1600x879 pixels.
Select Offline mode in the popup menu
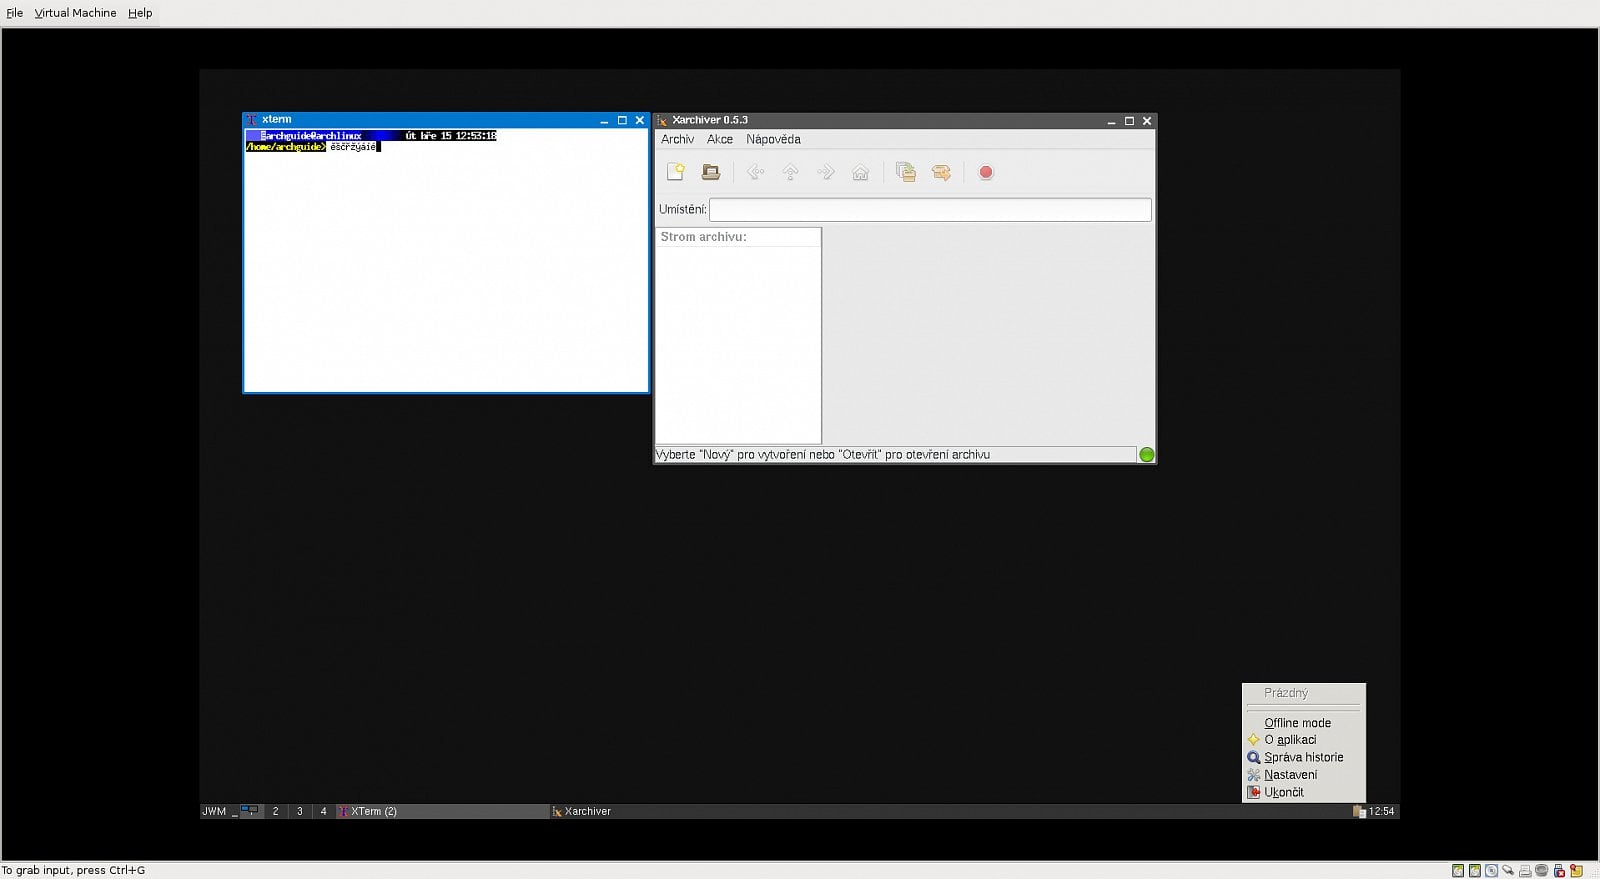1304,723
